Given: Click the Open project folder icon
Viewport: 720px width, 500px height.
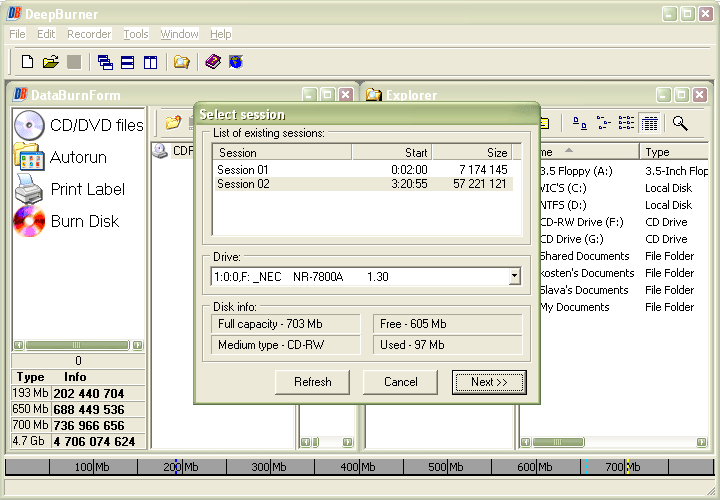Looking at the screenshot, I should tap(51, 62).
